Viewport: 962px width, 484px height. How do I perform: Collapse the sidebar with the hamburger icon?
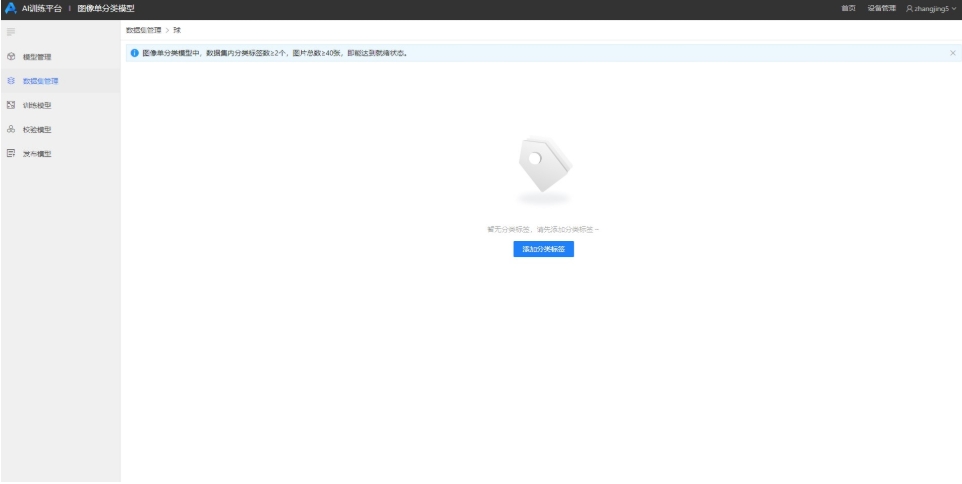(10, 32)
